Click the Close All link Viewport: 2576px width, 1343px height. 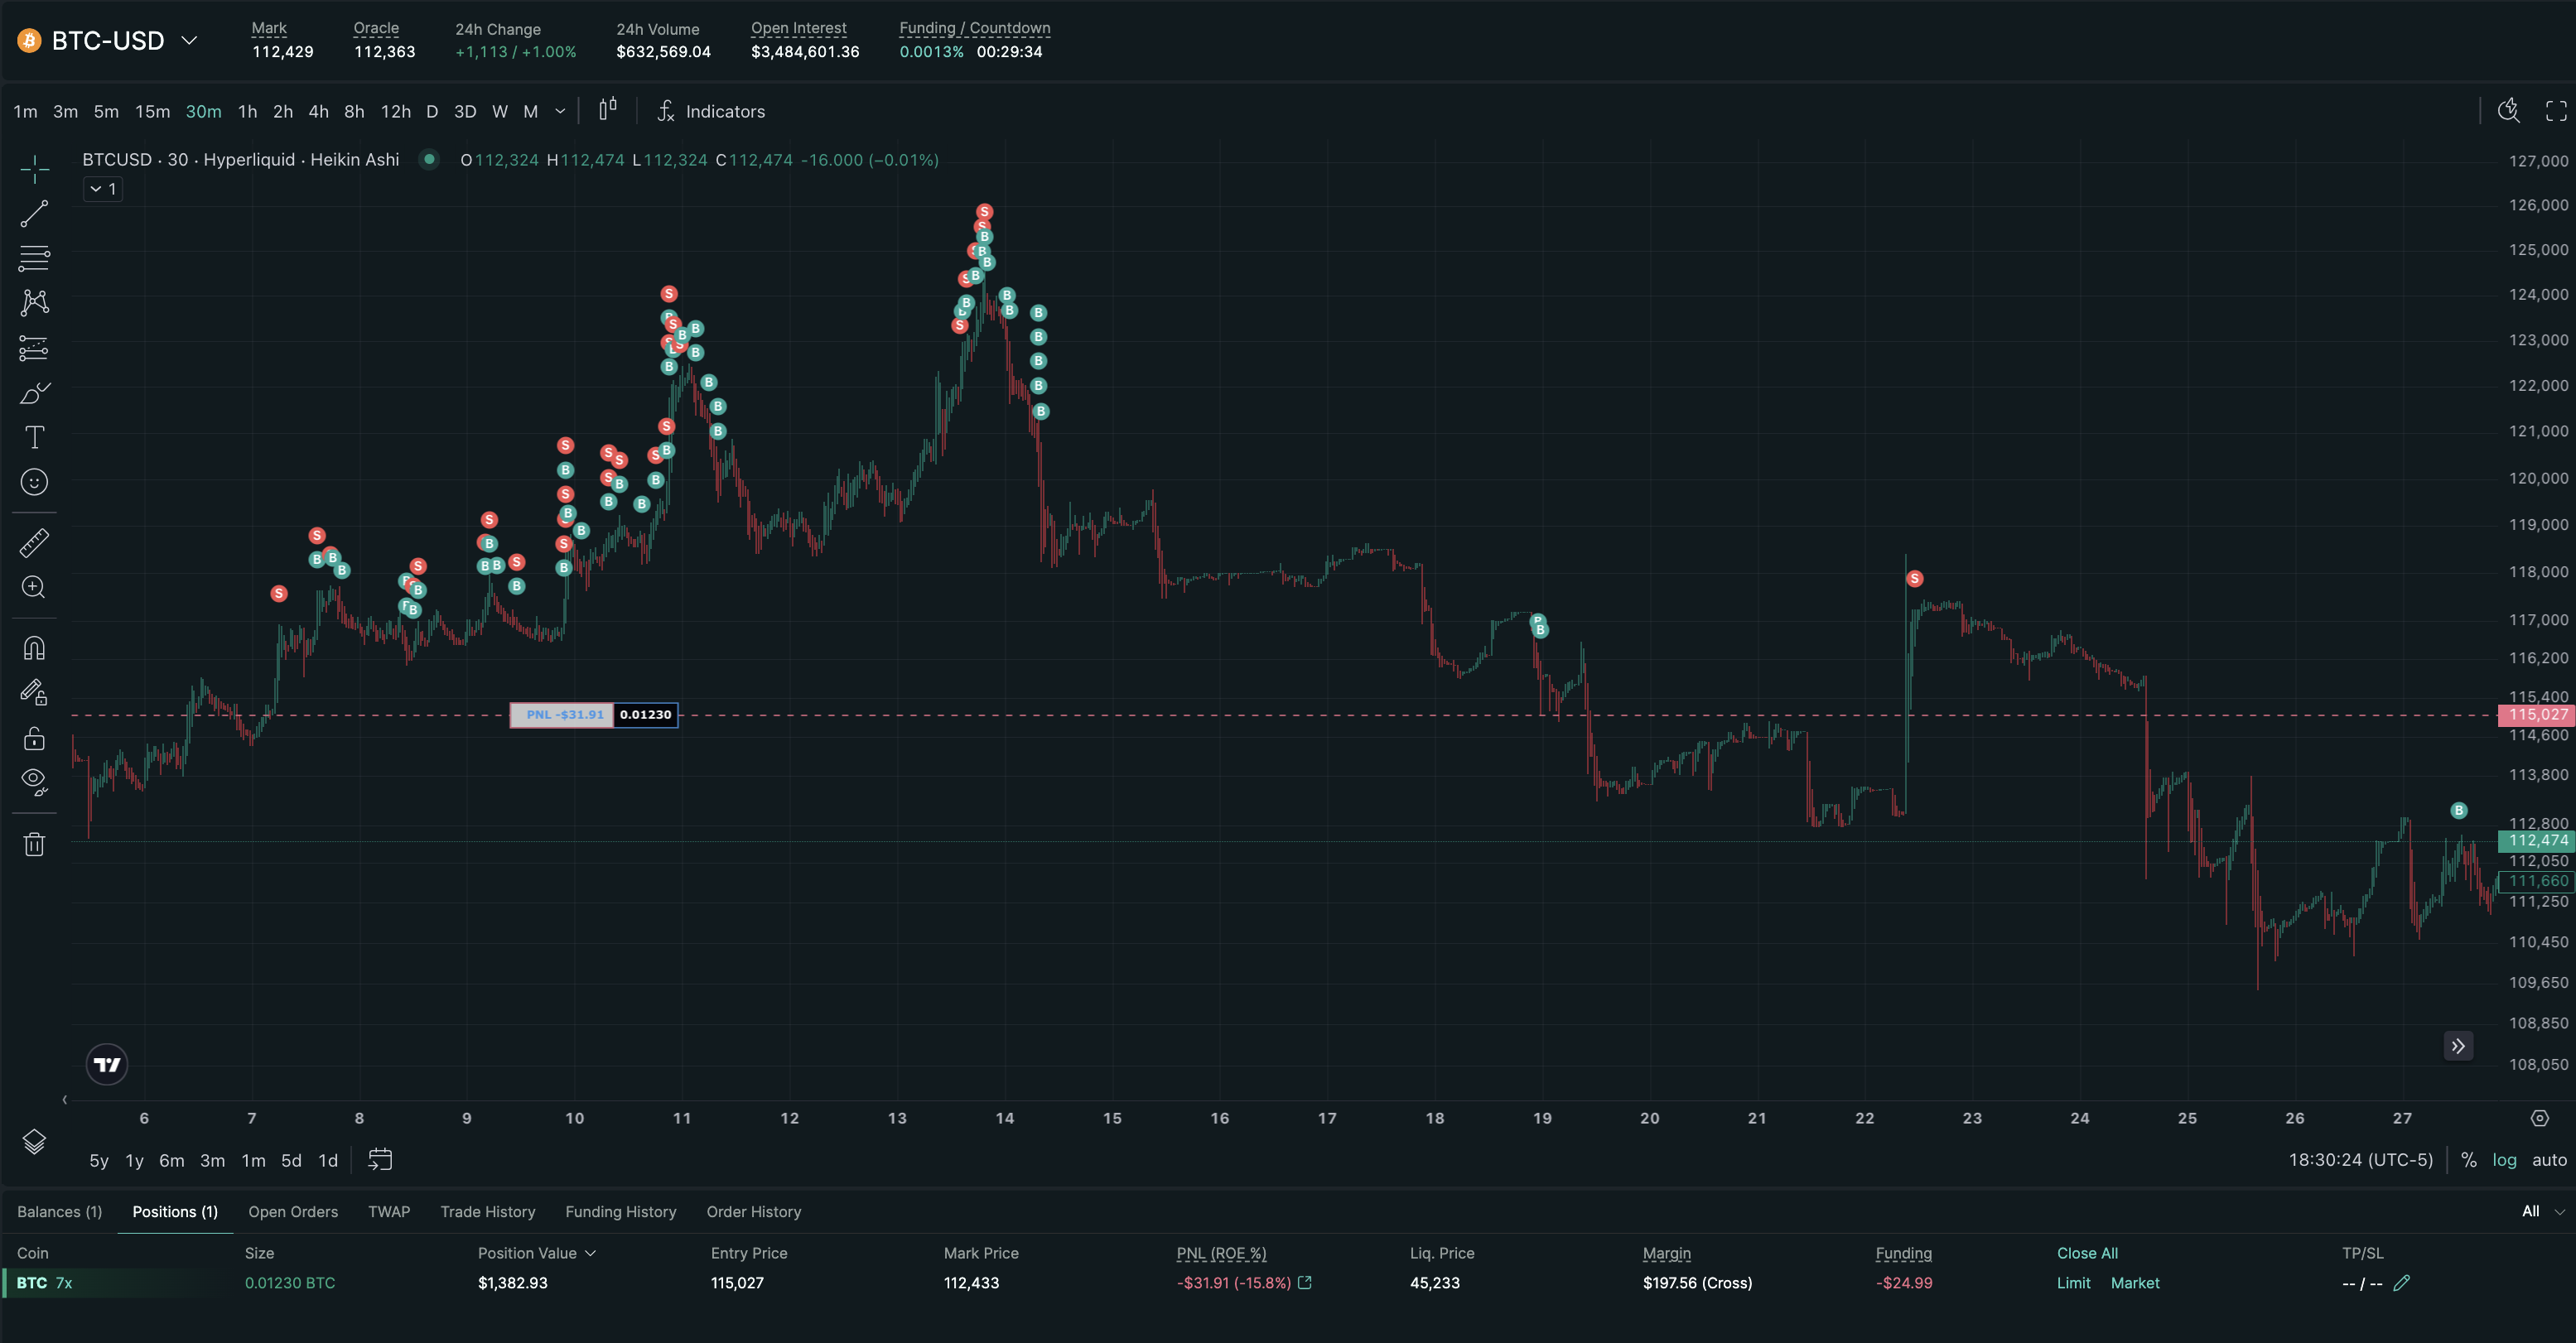[x=2087, y=1253]
